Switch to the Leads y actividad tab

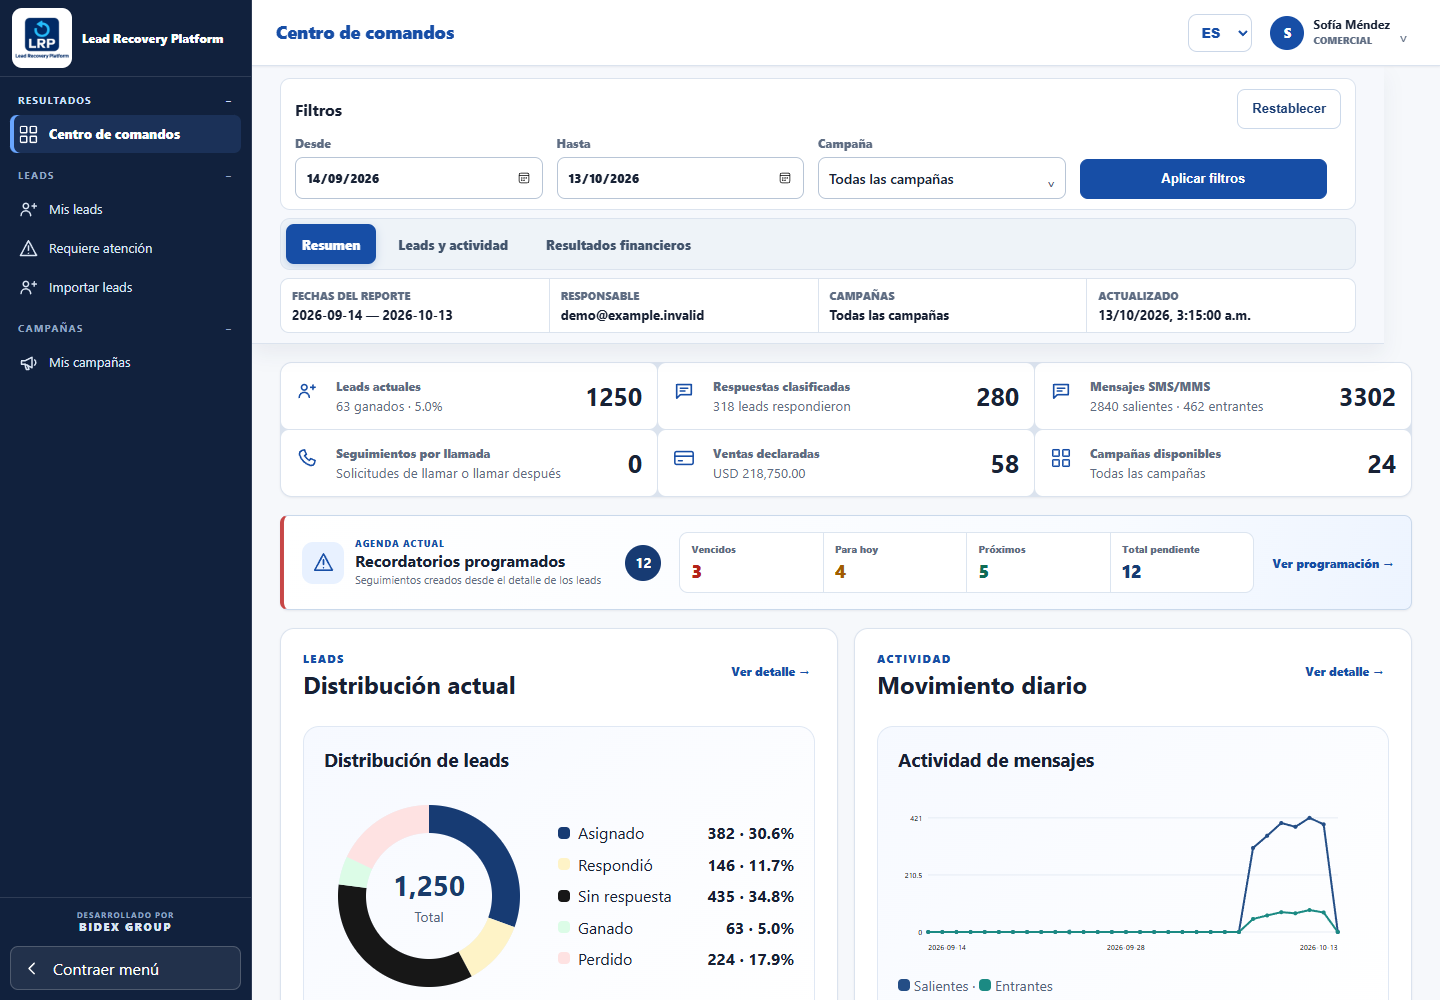tap(453, 245)
